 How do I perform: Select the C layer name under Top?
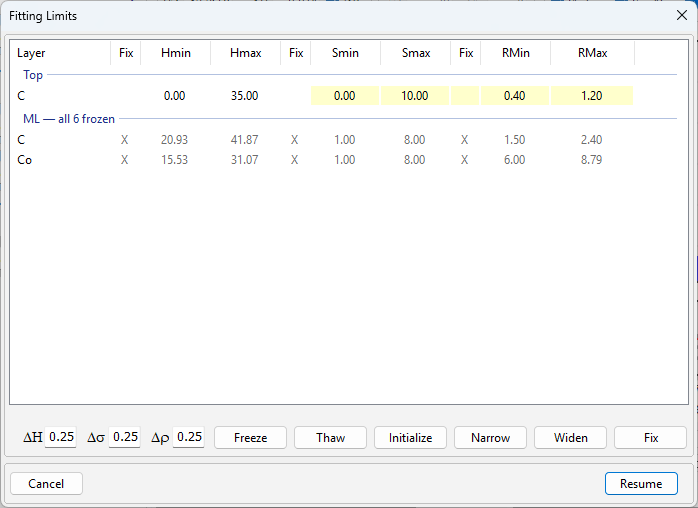(x=21, y=96)
